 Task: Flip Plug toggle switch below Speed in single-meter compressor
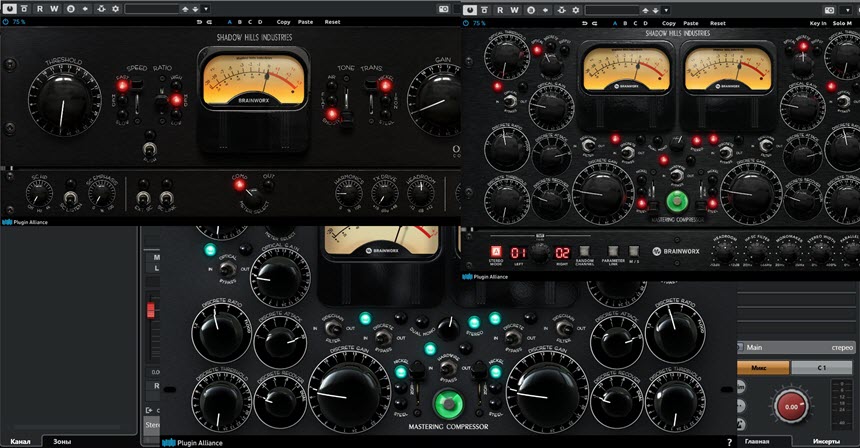pos(148,149)
